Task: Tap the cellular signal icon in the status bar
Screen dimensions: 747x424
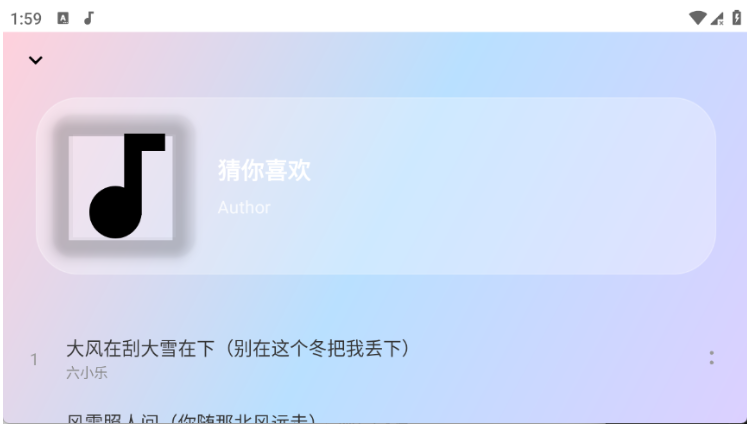Action: (x=717, y=19)
